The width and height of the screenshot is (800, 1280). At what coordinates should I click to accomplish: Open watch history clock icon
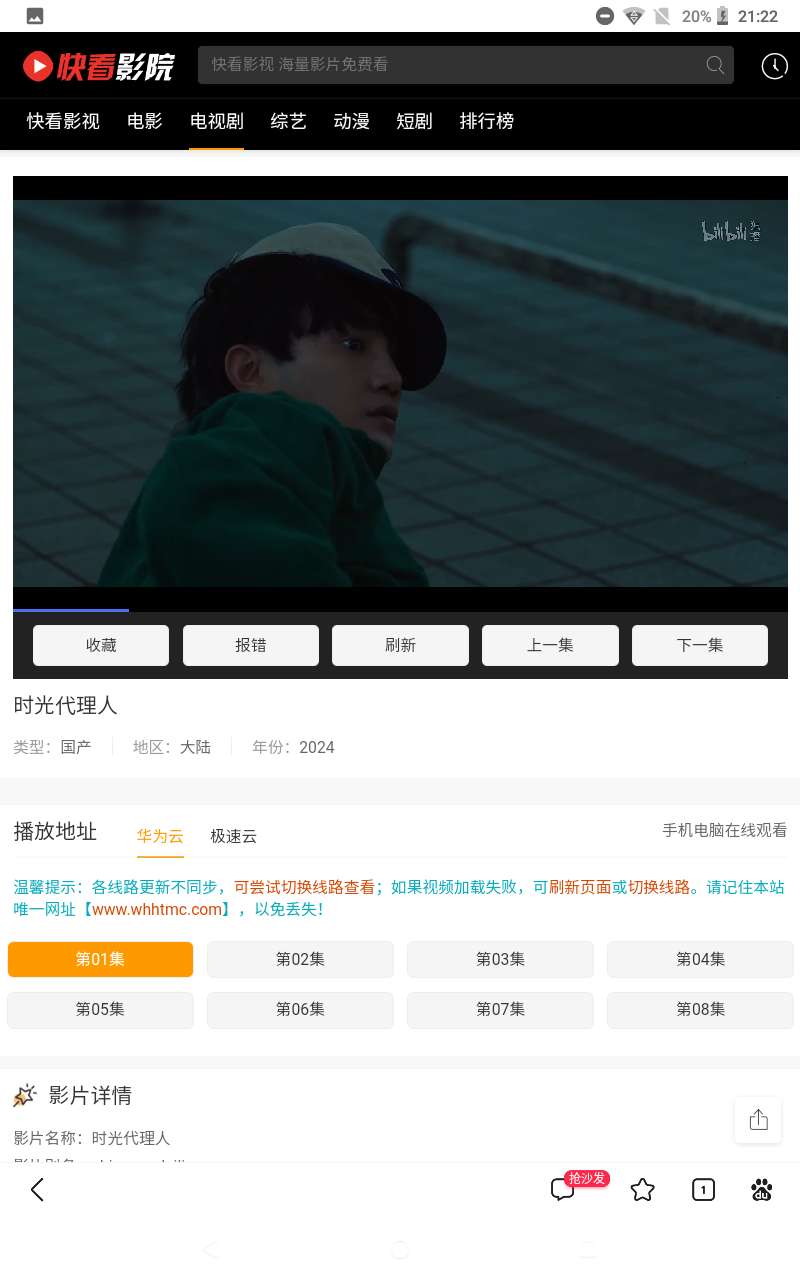click(774, 66)
